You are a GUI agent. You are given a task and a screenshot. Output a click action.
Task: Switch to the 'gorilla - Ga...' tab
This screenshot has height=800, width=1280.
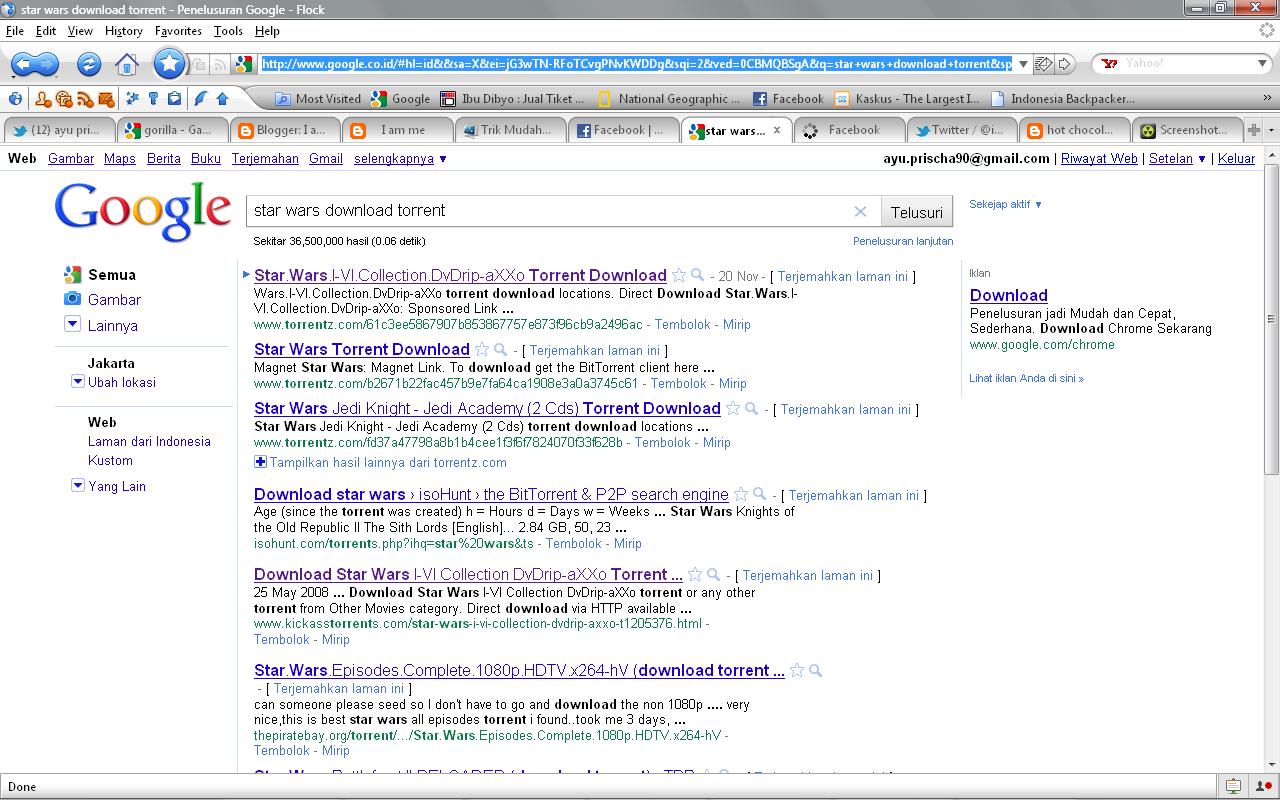pyautogui.click(x=171, y=130)
